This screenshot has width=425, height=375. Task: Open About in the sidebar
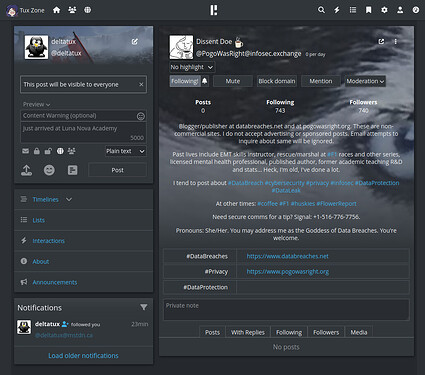click(x=41, y=261)
